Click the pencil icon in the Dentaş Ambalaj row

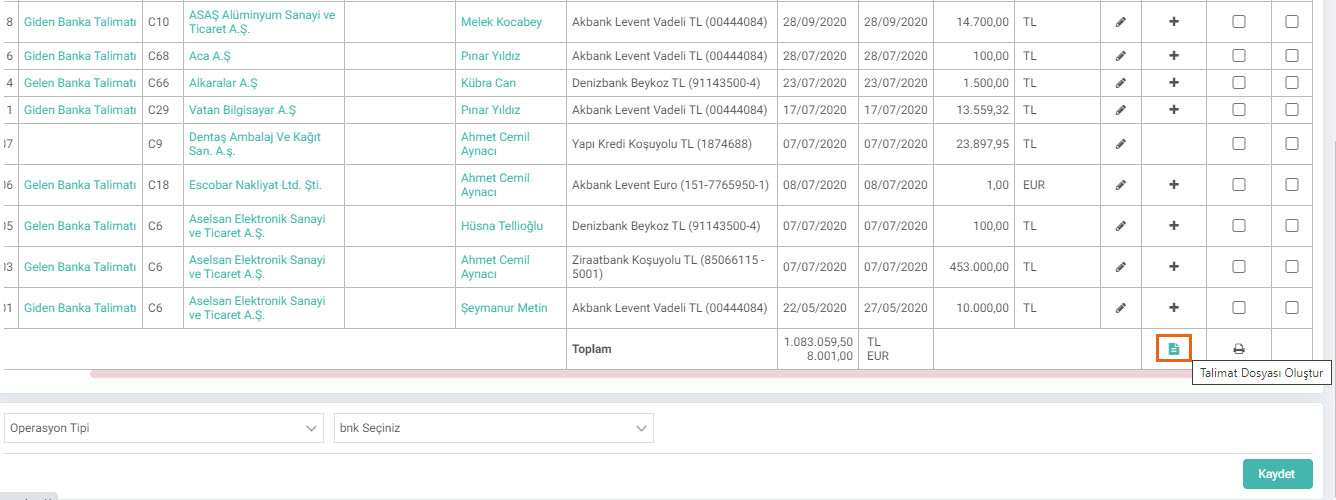click(x=1121, y=144)
